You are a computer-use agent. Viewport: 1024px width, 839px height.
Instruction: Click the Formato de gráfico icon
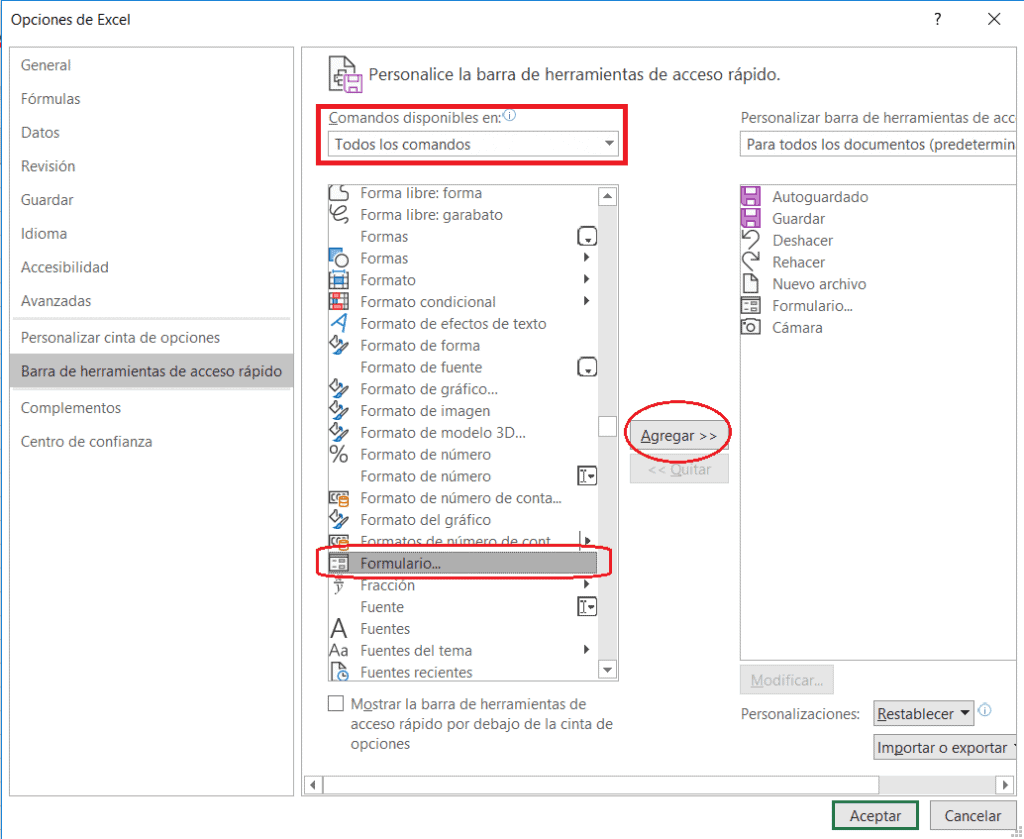tap(338, 388)
